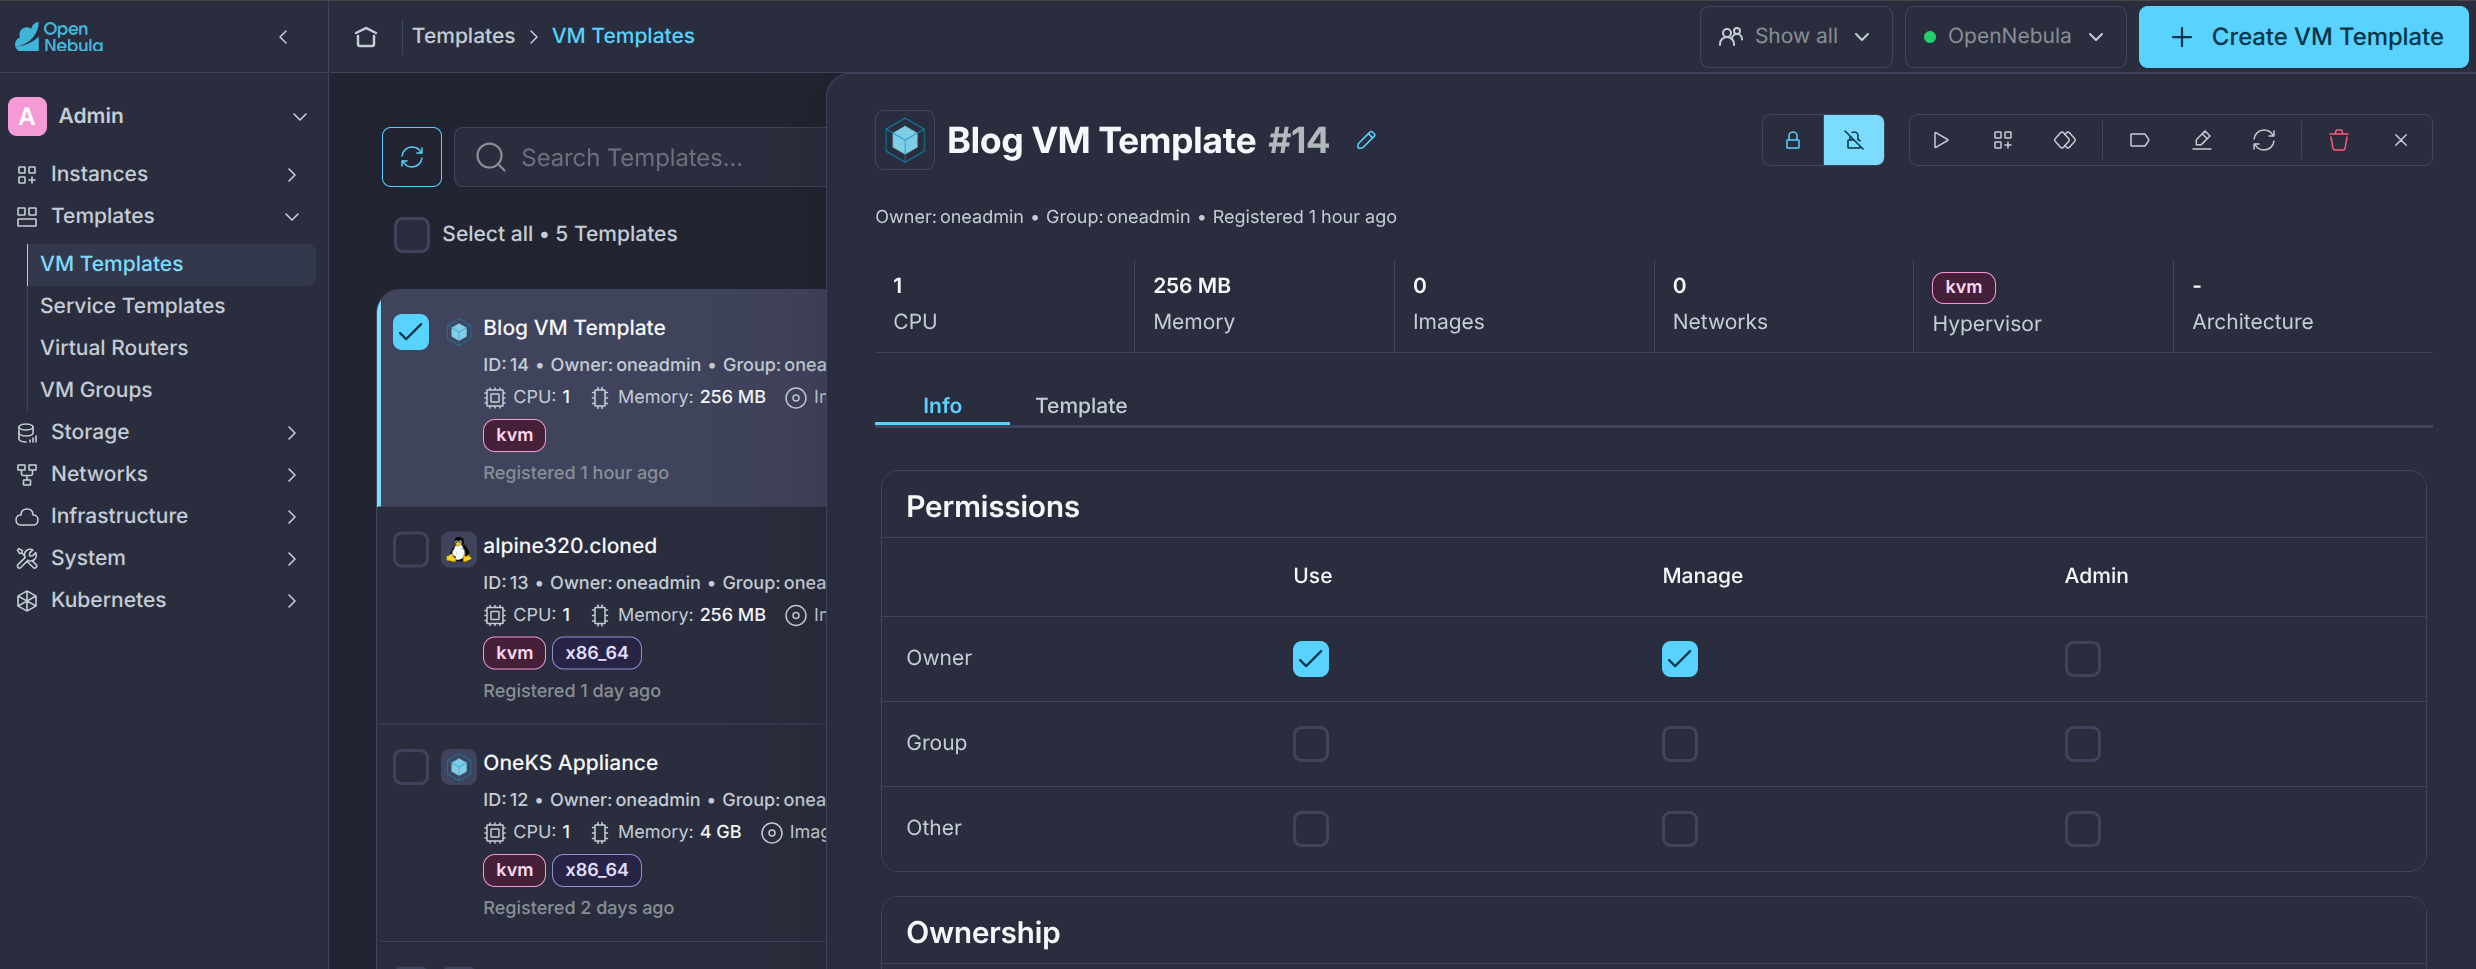Viewport: 2476px width, 969px height.
Task: Toggle Owner Use permission
Action: [x=1310, y=659]
